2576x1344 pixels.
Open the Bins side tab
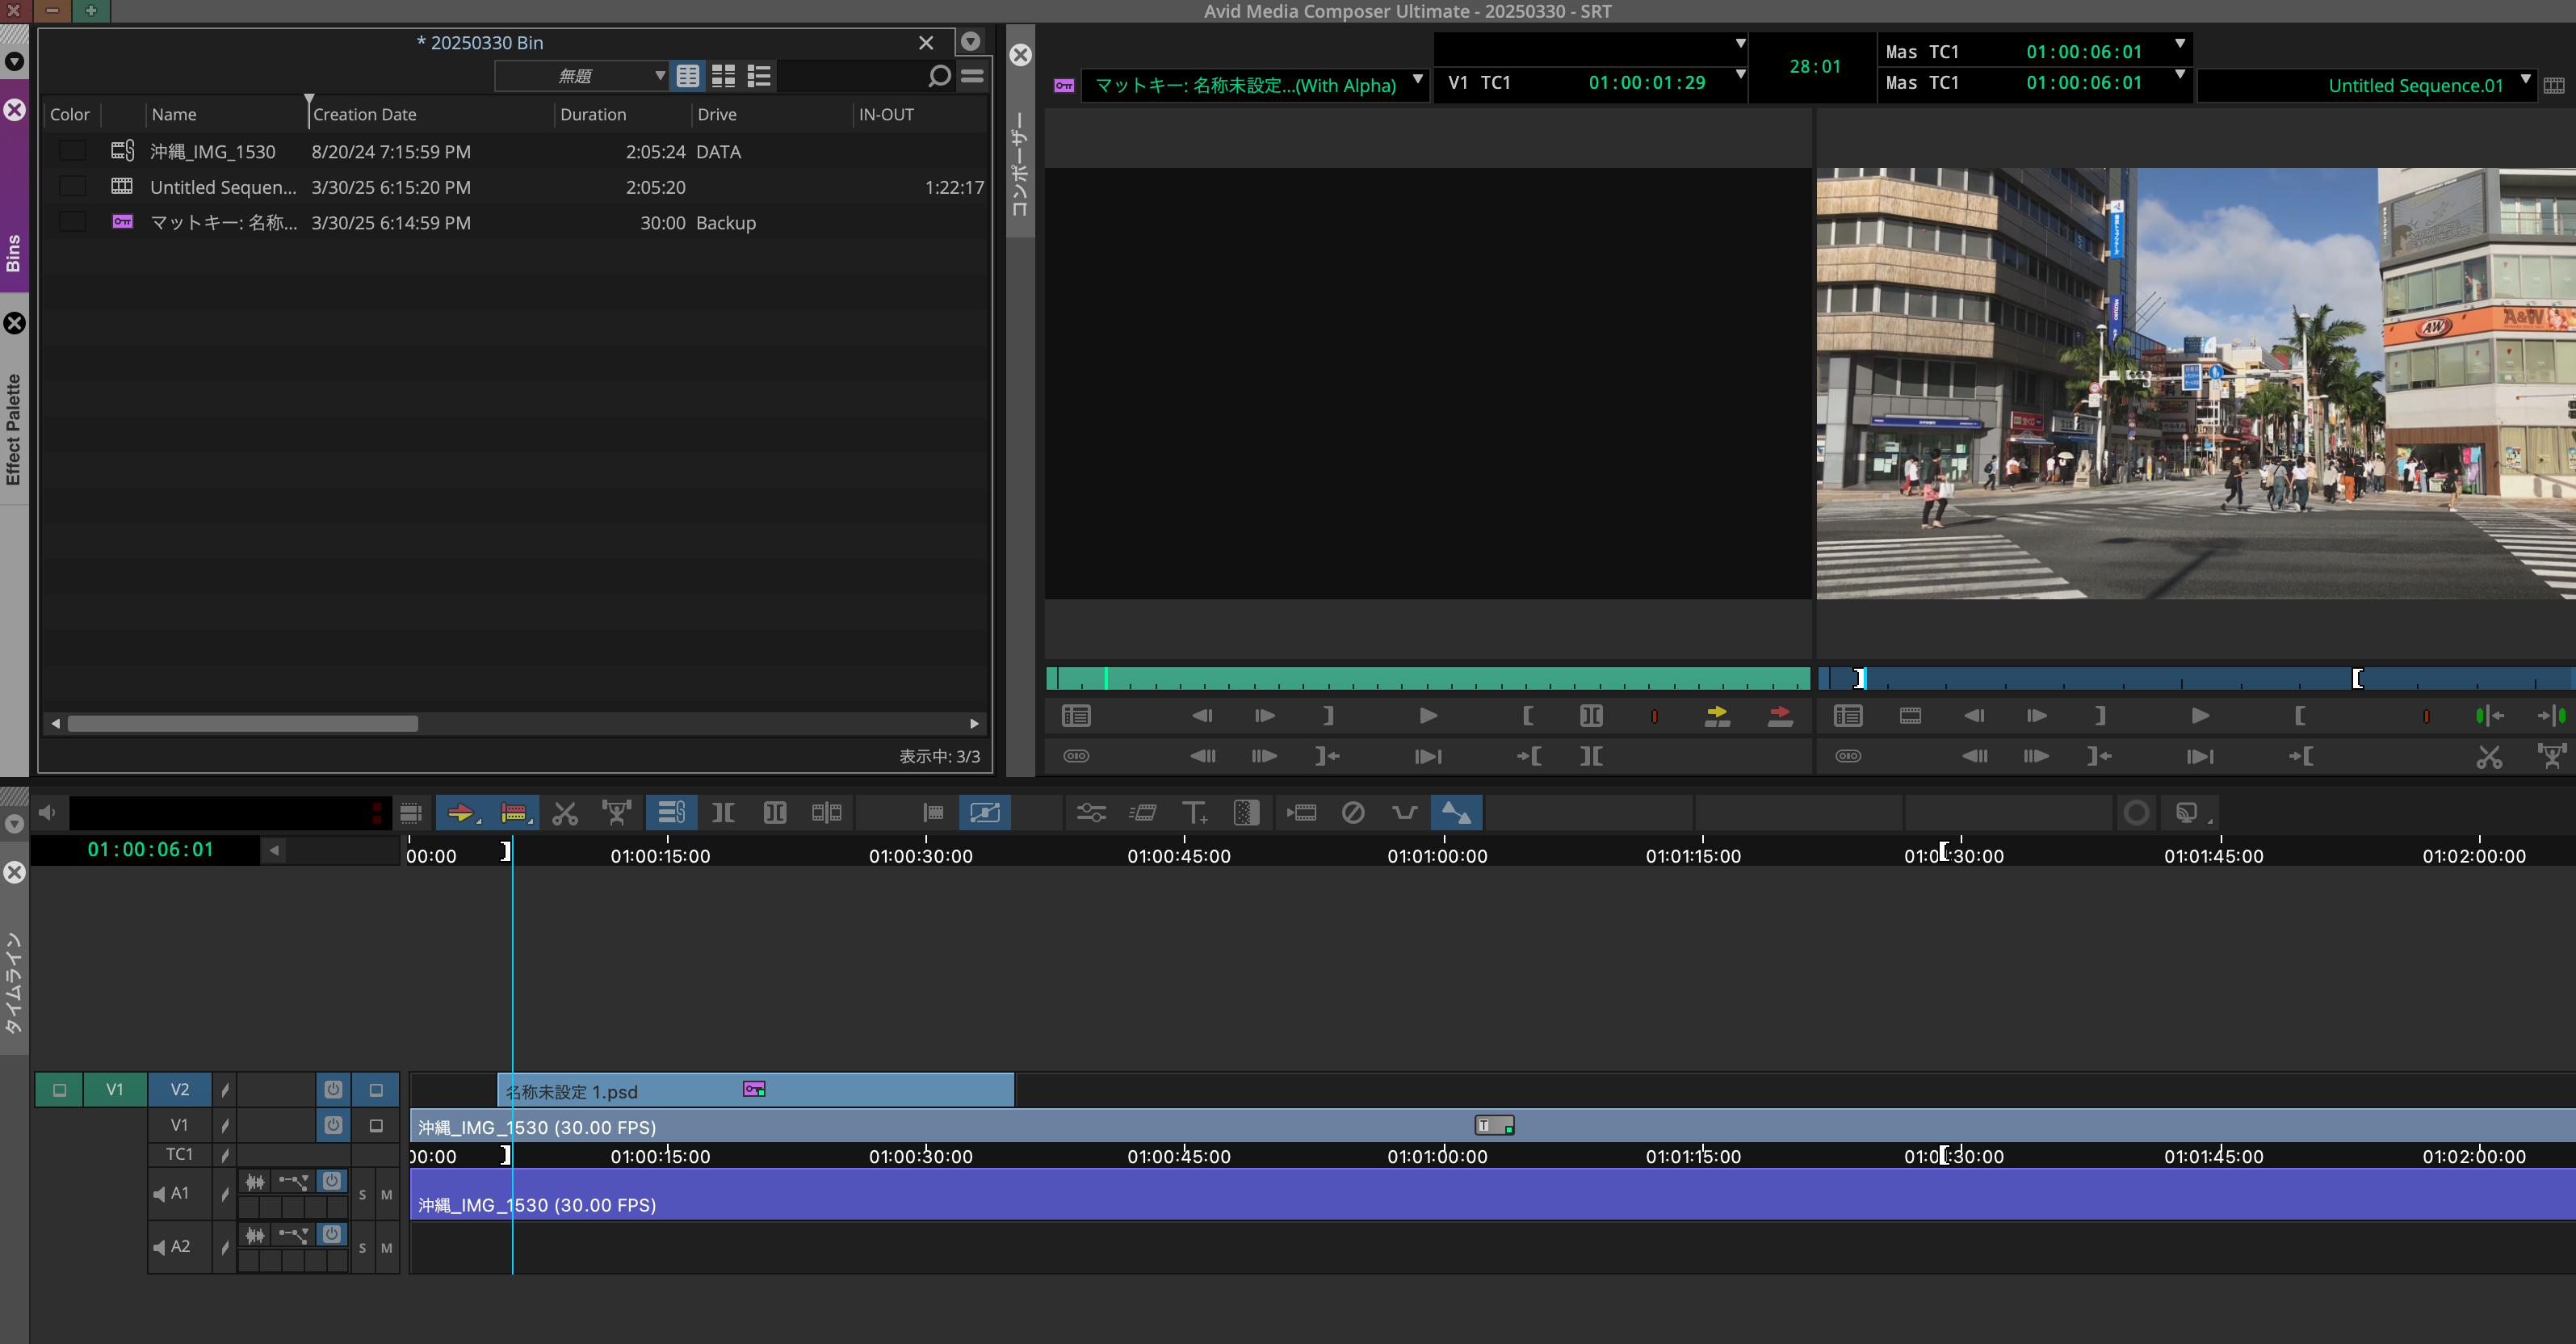tap(14, 252)
